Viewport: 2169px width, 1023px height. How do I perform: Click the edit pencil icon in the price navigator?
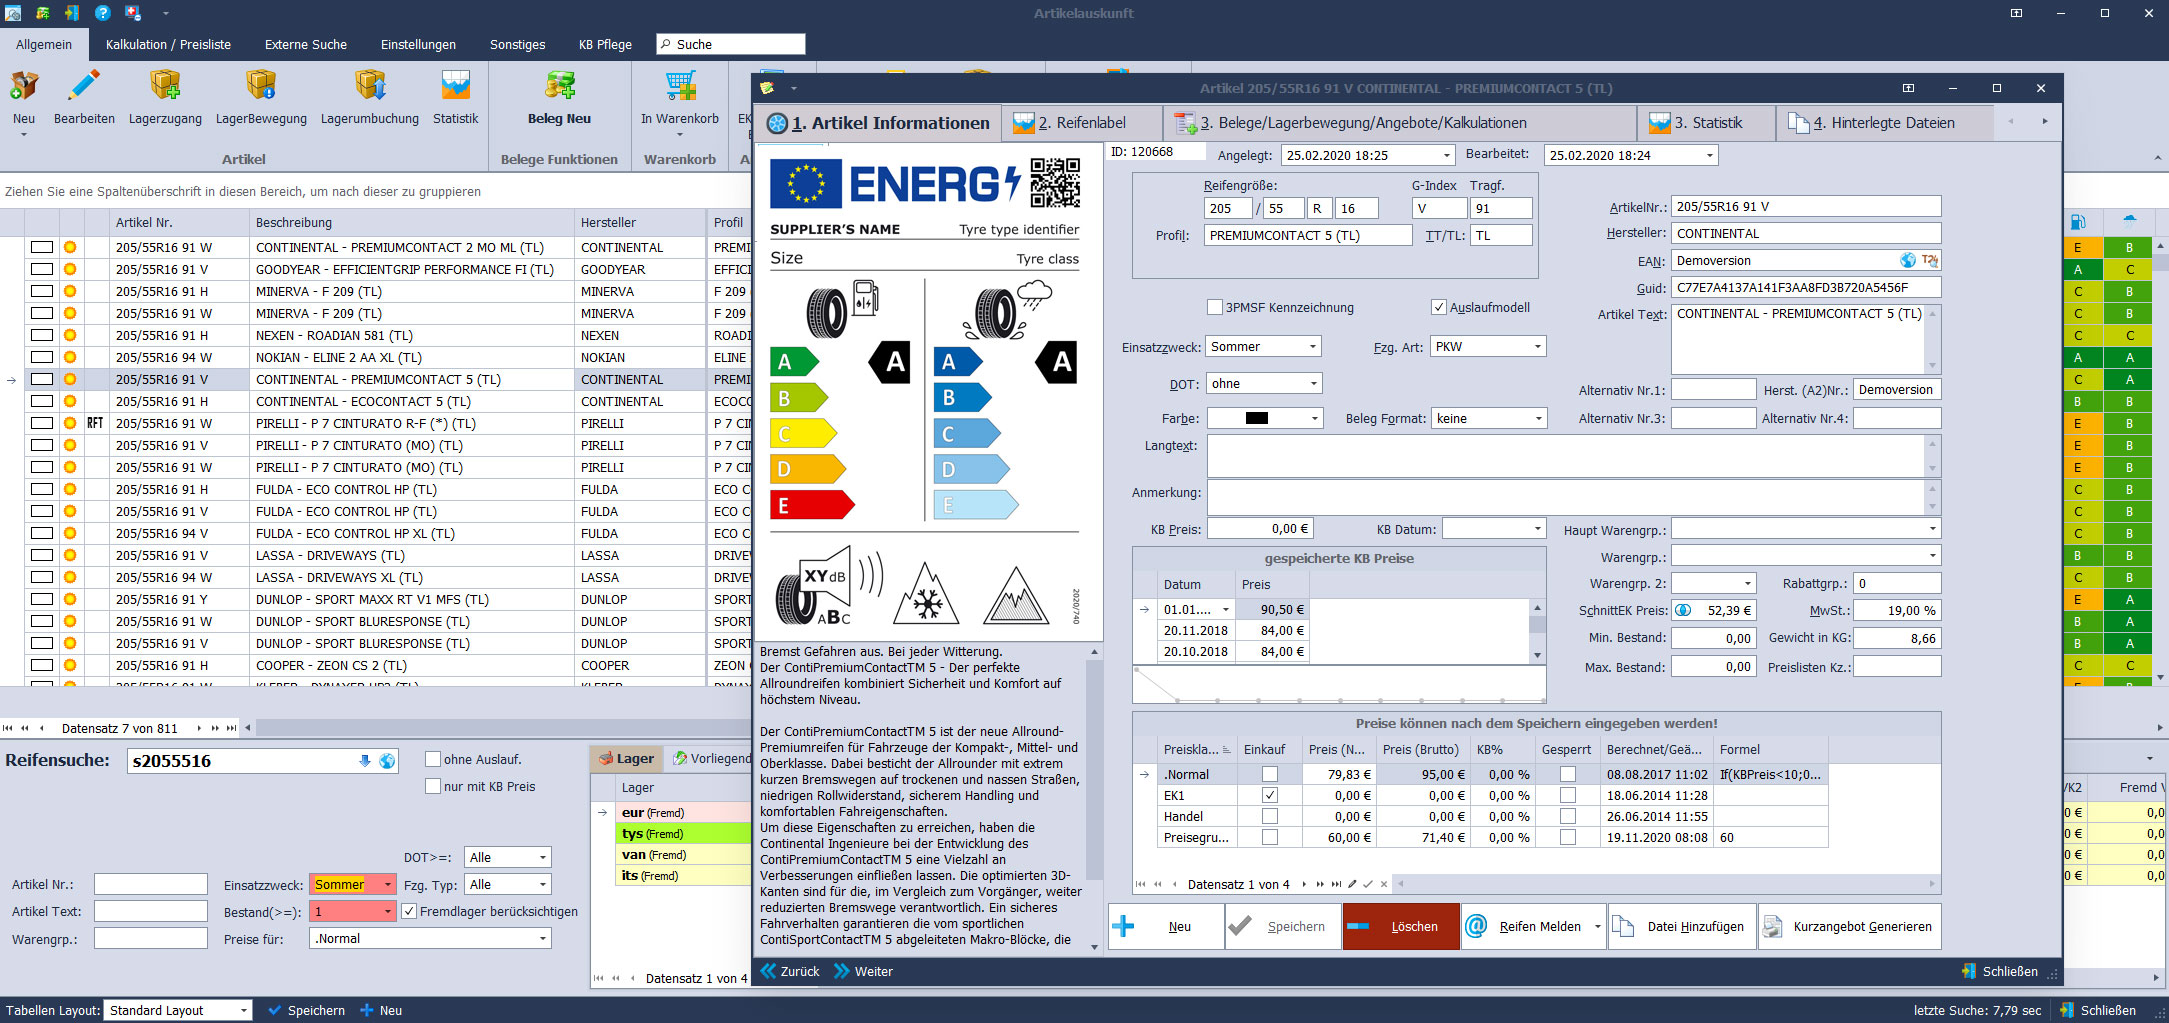(x=1352, y=884)
